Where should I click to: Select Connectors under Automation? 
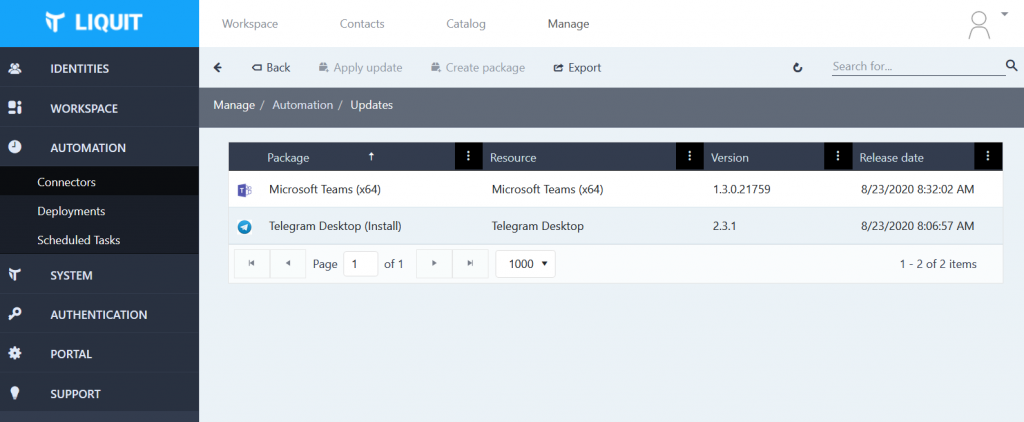[99, 182]
